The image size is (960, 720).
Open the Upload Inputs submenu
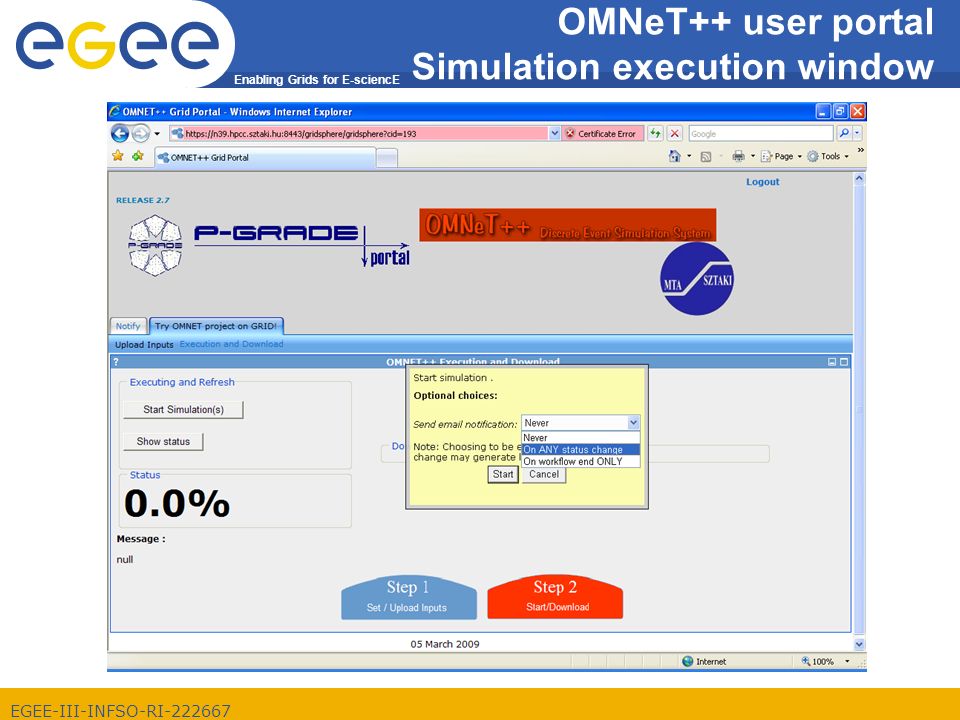click(144, 345)
